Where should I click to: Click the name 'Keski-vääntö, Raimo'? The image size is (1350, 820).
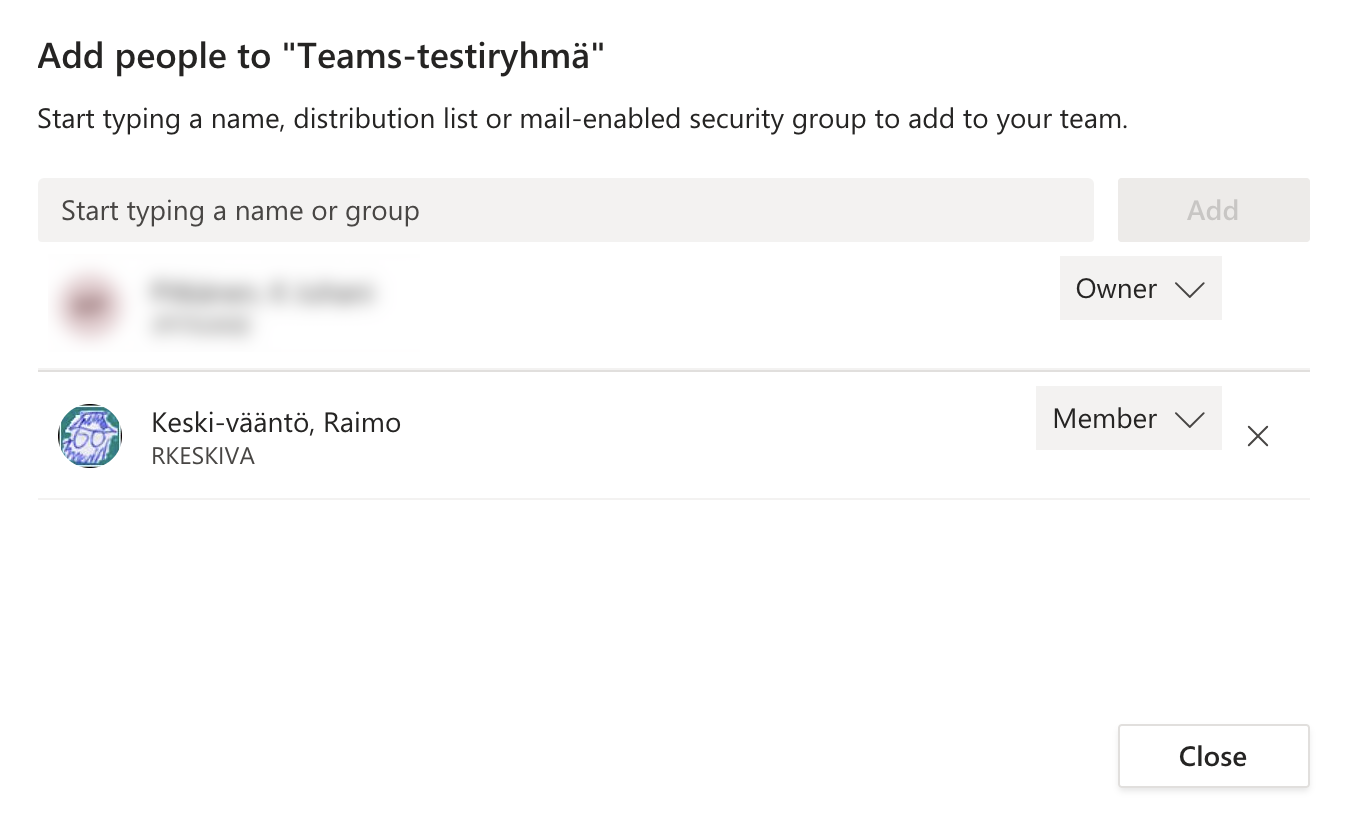tap(276, 423)
